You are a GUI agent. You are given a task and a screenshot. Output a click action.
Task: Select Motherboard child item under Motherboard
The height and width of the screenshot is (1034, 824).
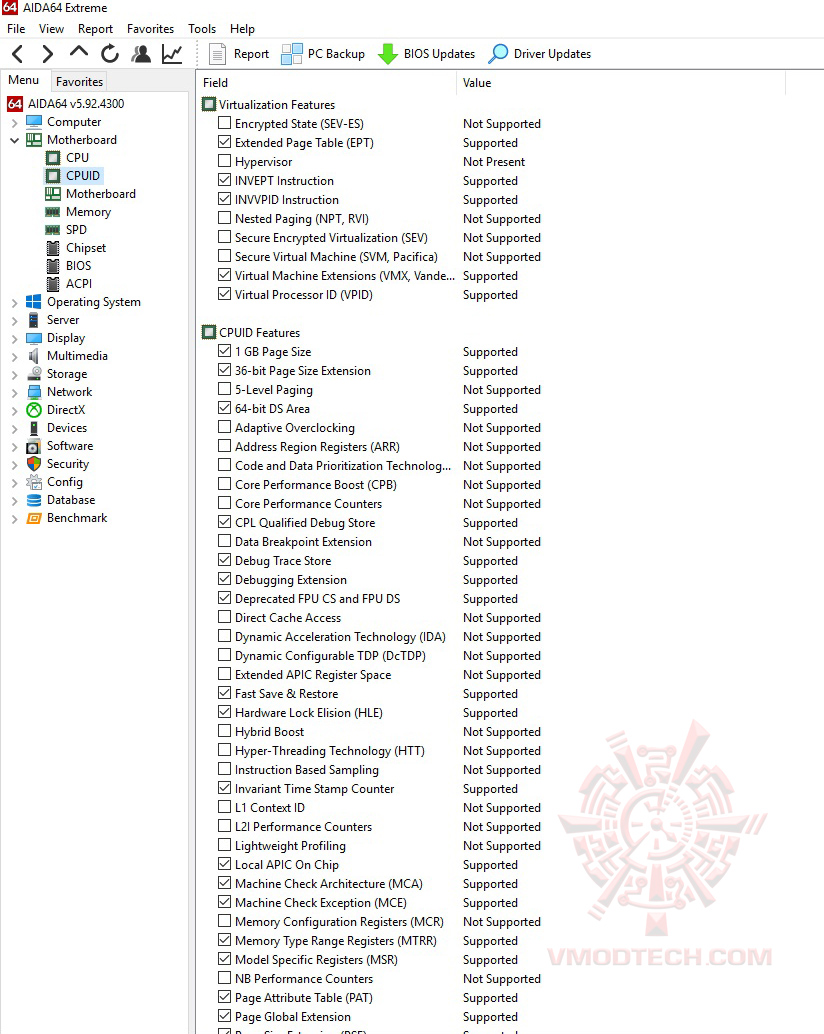100,194
